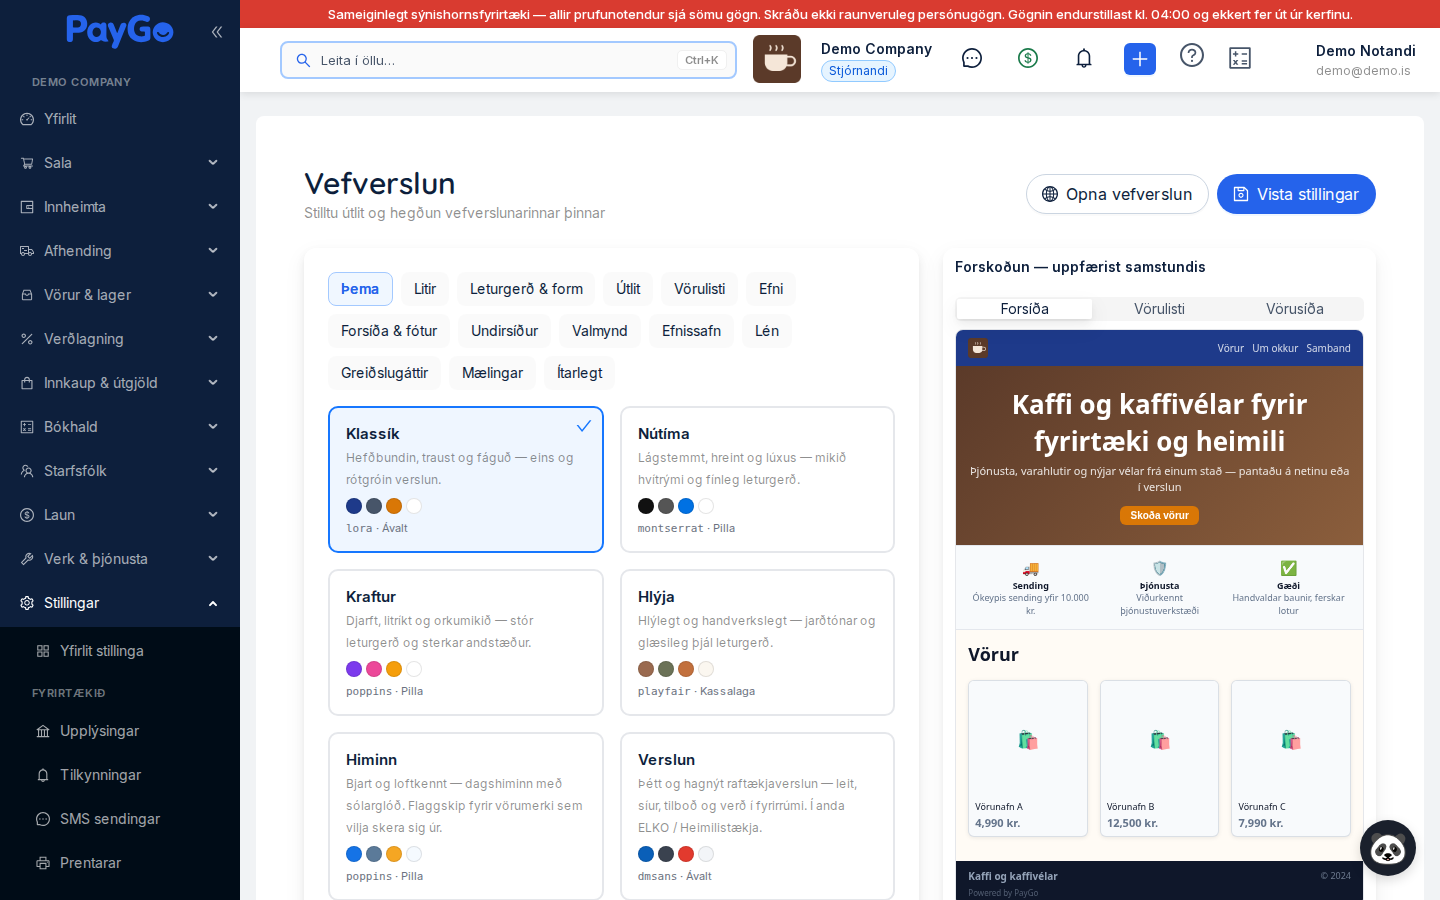This screenshot has height=900, width=1440.
Task: Open Tilkynningar settings page
Action: click(x=120, y=775)
